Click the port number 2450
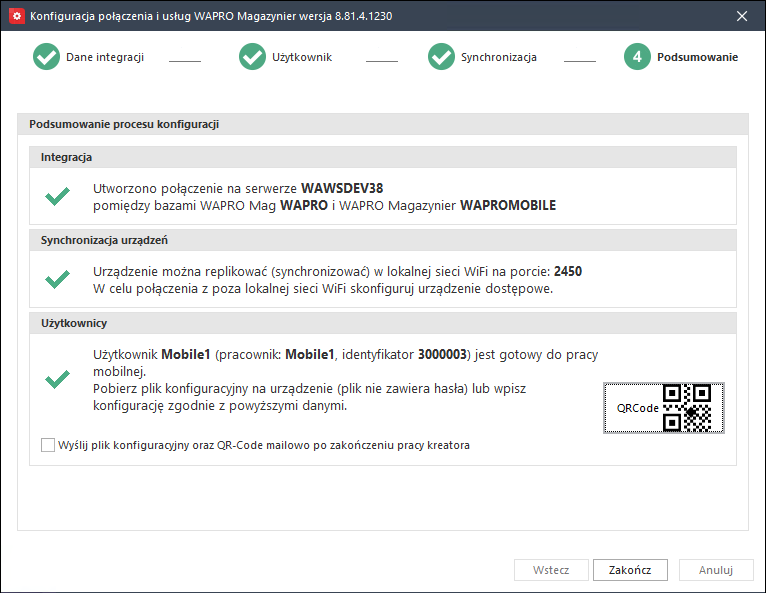Screen dimensions: 766x593 pyautogui.click(x=568, y=271)
